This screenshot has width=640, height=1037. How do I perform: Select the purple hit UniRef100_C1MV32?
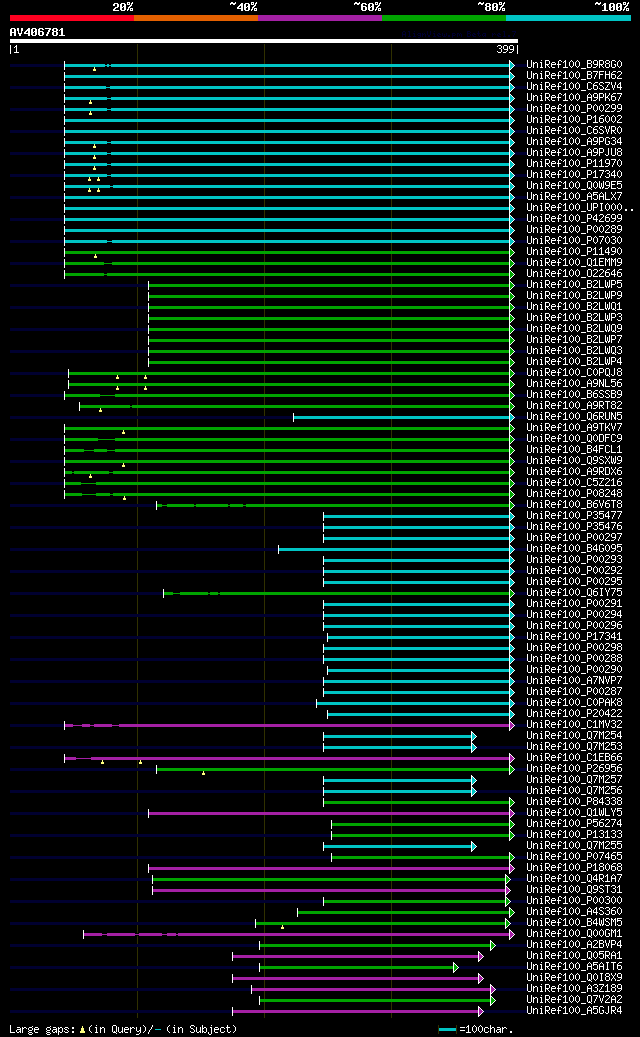574,724
